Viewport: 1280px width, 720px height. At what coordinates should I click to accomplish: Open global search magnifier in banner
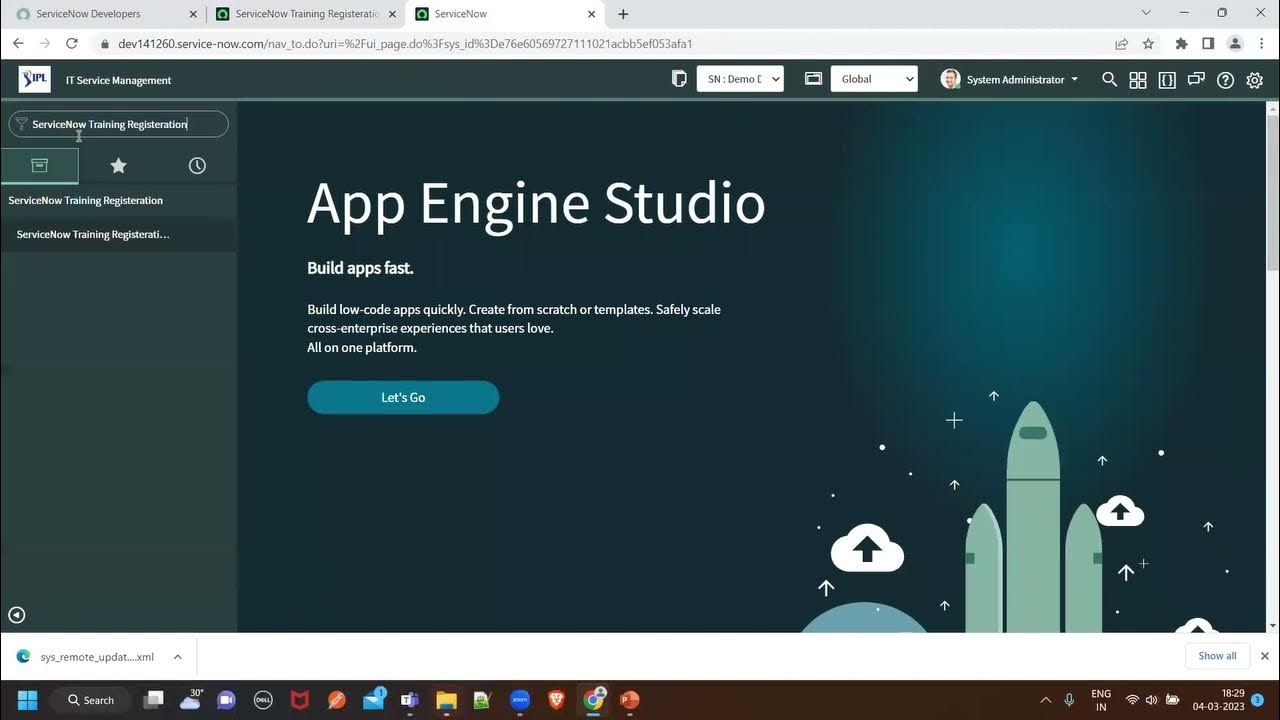pos(1109,79)
